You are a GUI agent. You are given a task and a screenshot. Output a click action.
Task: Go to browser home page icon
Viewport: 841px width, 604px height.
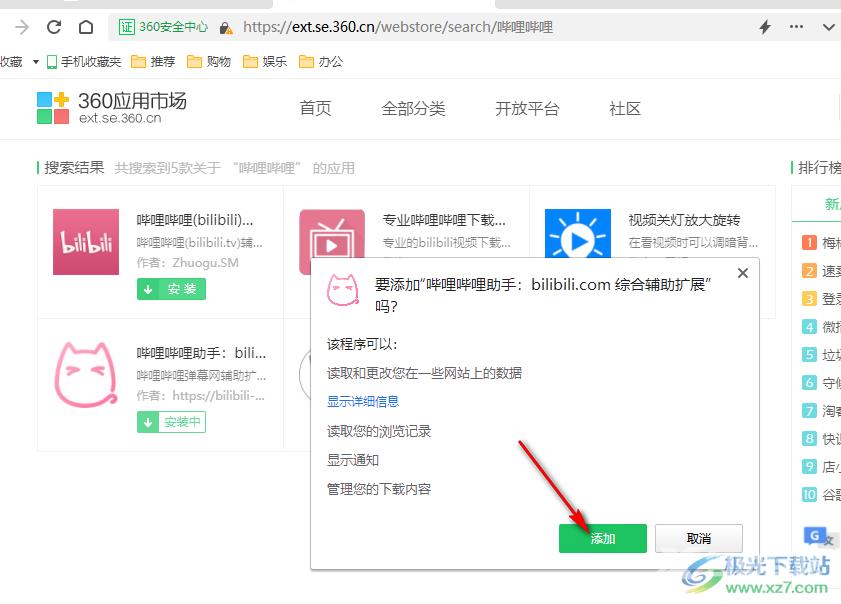tap(86, 27)
